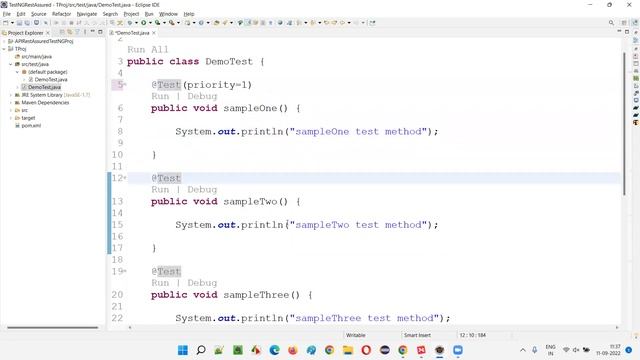Image resolution: width=640 pixels, height=360 pixels.
Task: Click Debug above sampleOne method
Action: pyautogui.click(x=202, y=96)
